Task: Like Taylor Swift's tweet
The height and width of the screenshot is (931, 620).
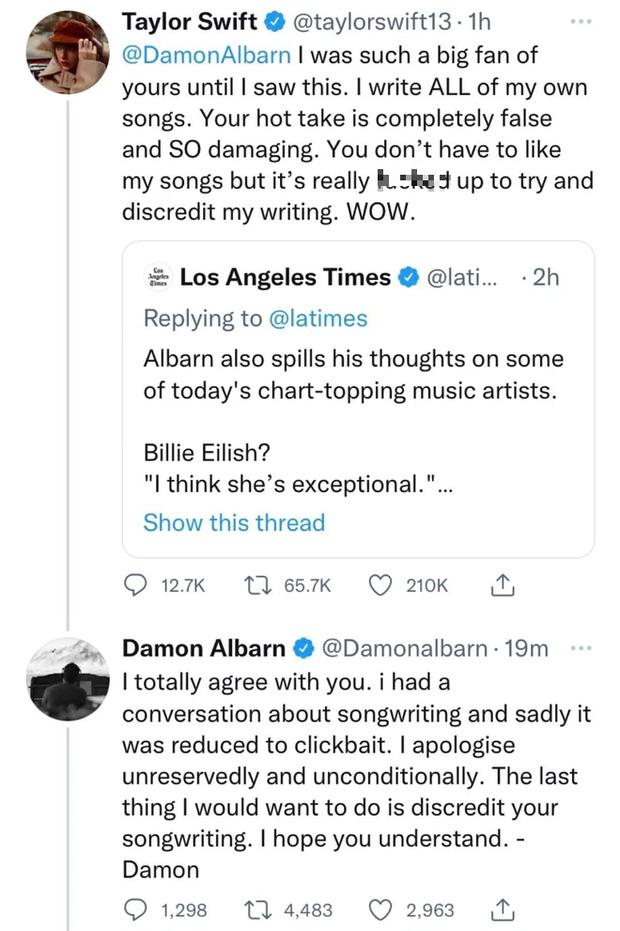Action: pos(380,585)
